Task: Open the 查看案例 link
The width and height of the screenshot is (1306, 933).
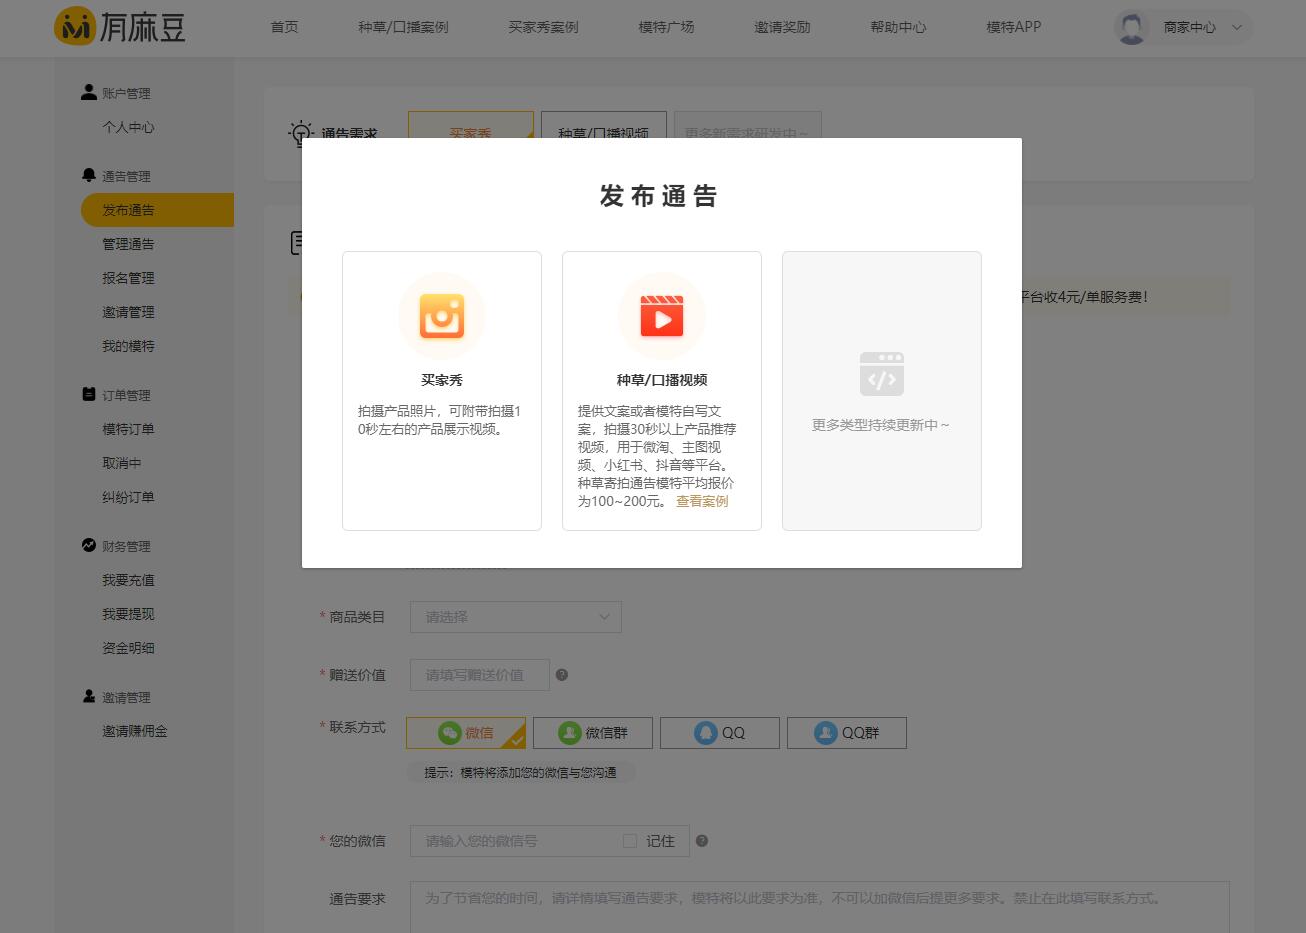Action: (x=702, y=501)
